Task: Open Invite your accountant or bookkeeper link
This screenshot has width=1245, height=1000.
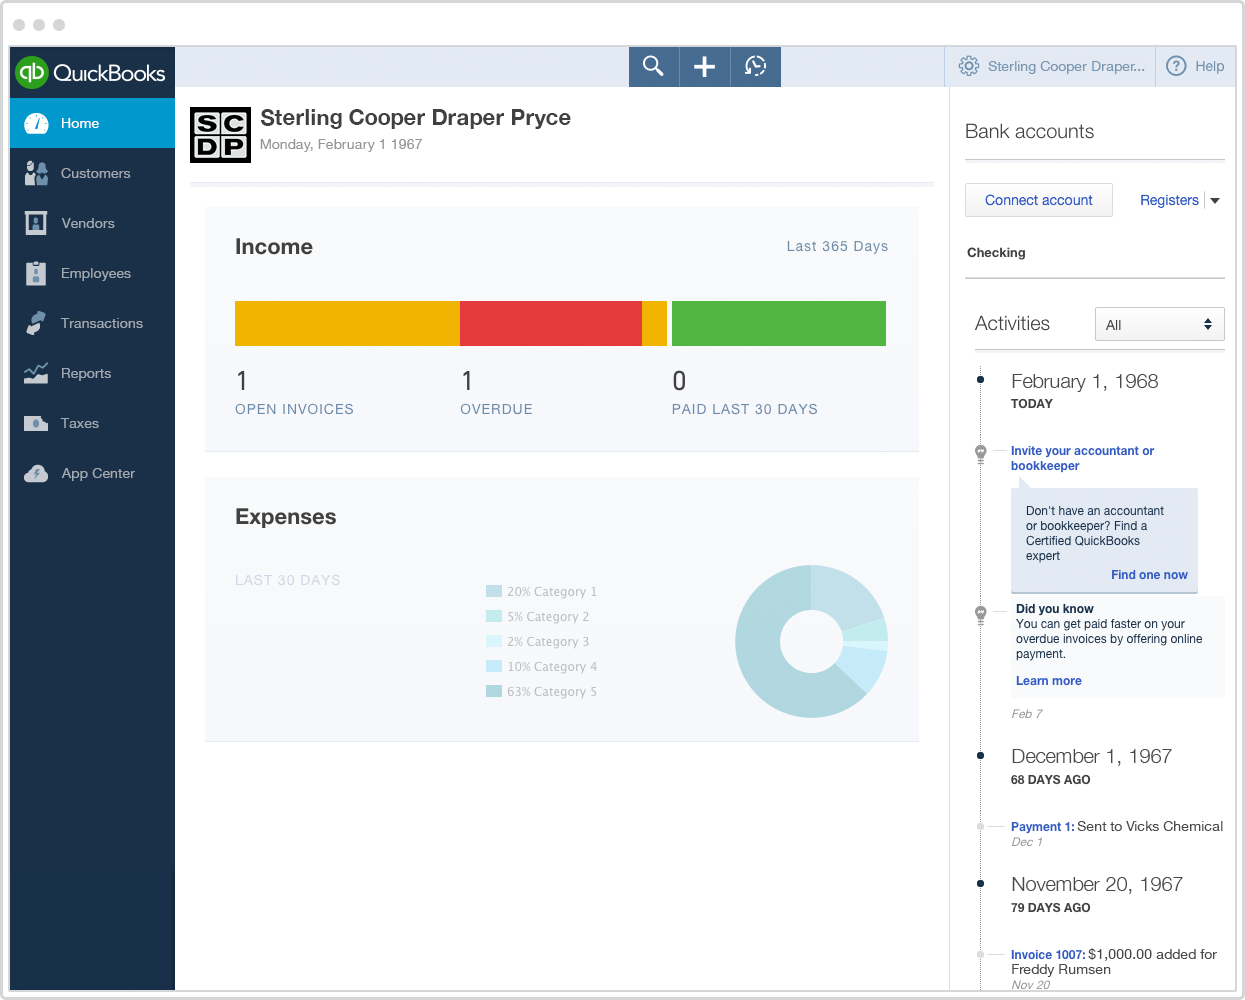Action: (1082, 458)
